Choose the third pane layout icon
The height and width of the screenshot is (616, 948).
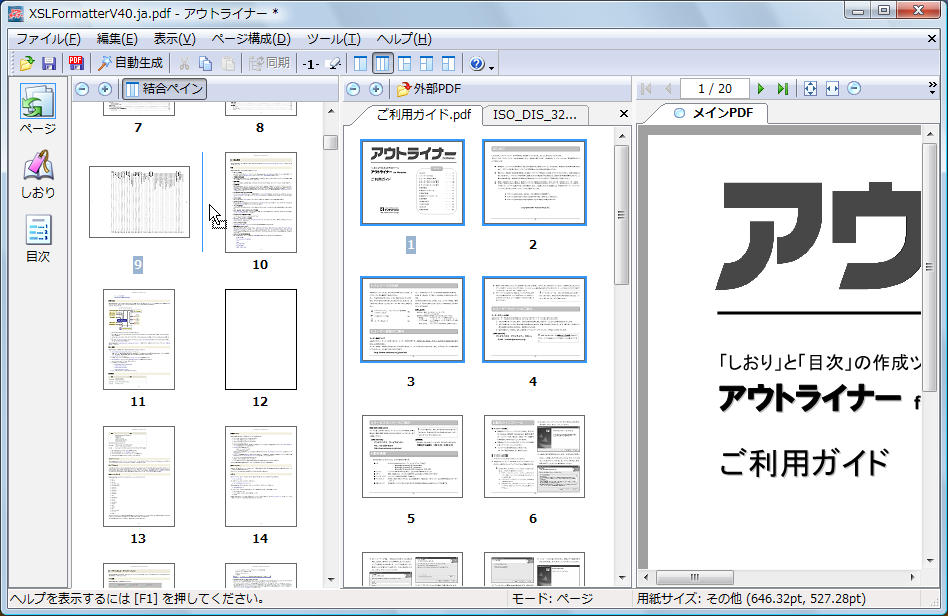coord(404,63)
